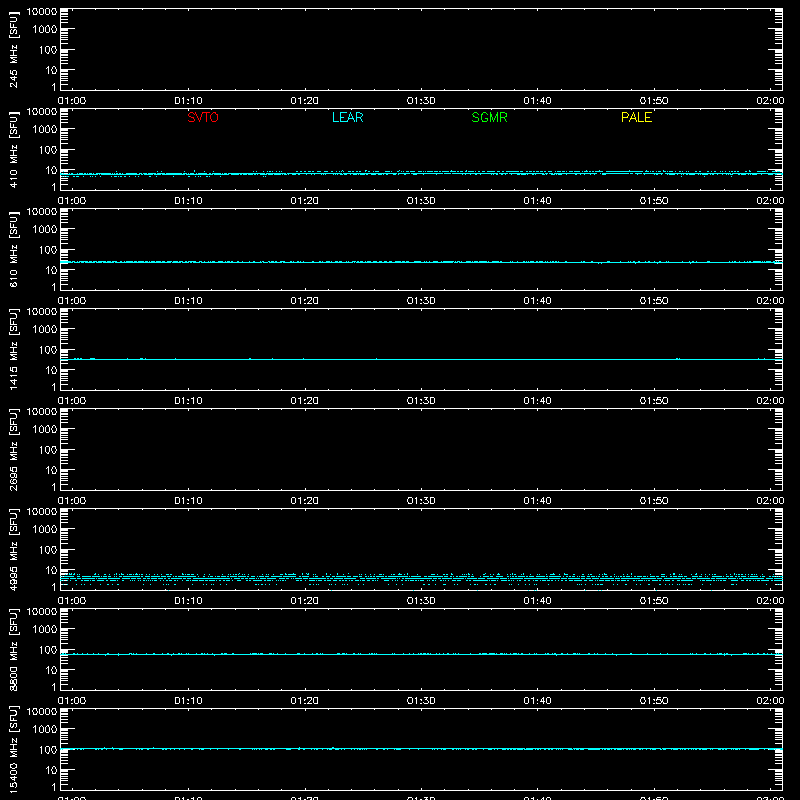Select the 15400 MHz [SFU] axis label
The height and width of the screenshot is (800, 800).
click(x=13, y=749)
